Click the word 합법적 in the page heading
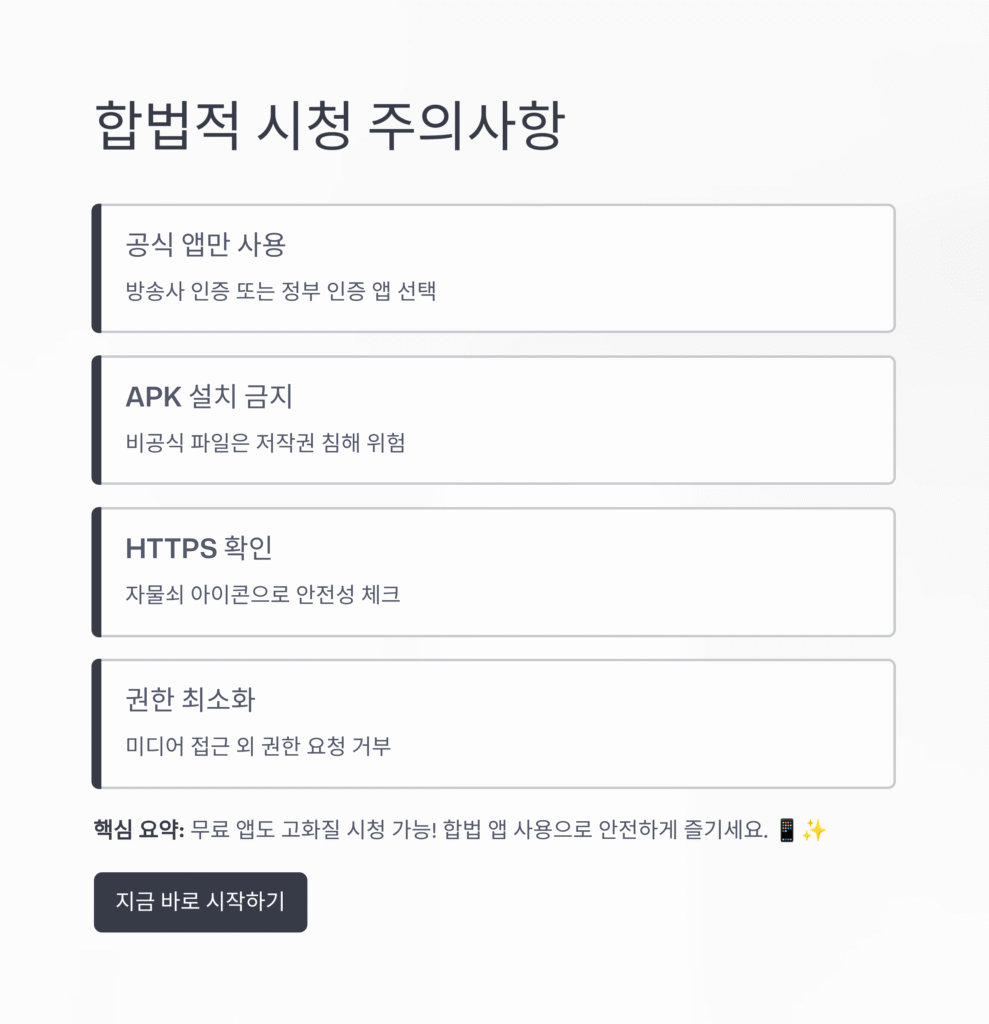Viewport: 989px width, 1024px height. pyautogui.click(x=167, y=128)
